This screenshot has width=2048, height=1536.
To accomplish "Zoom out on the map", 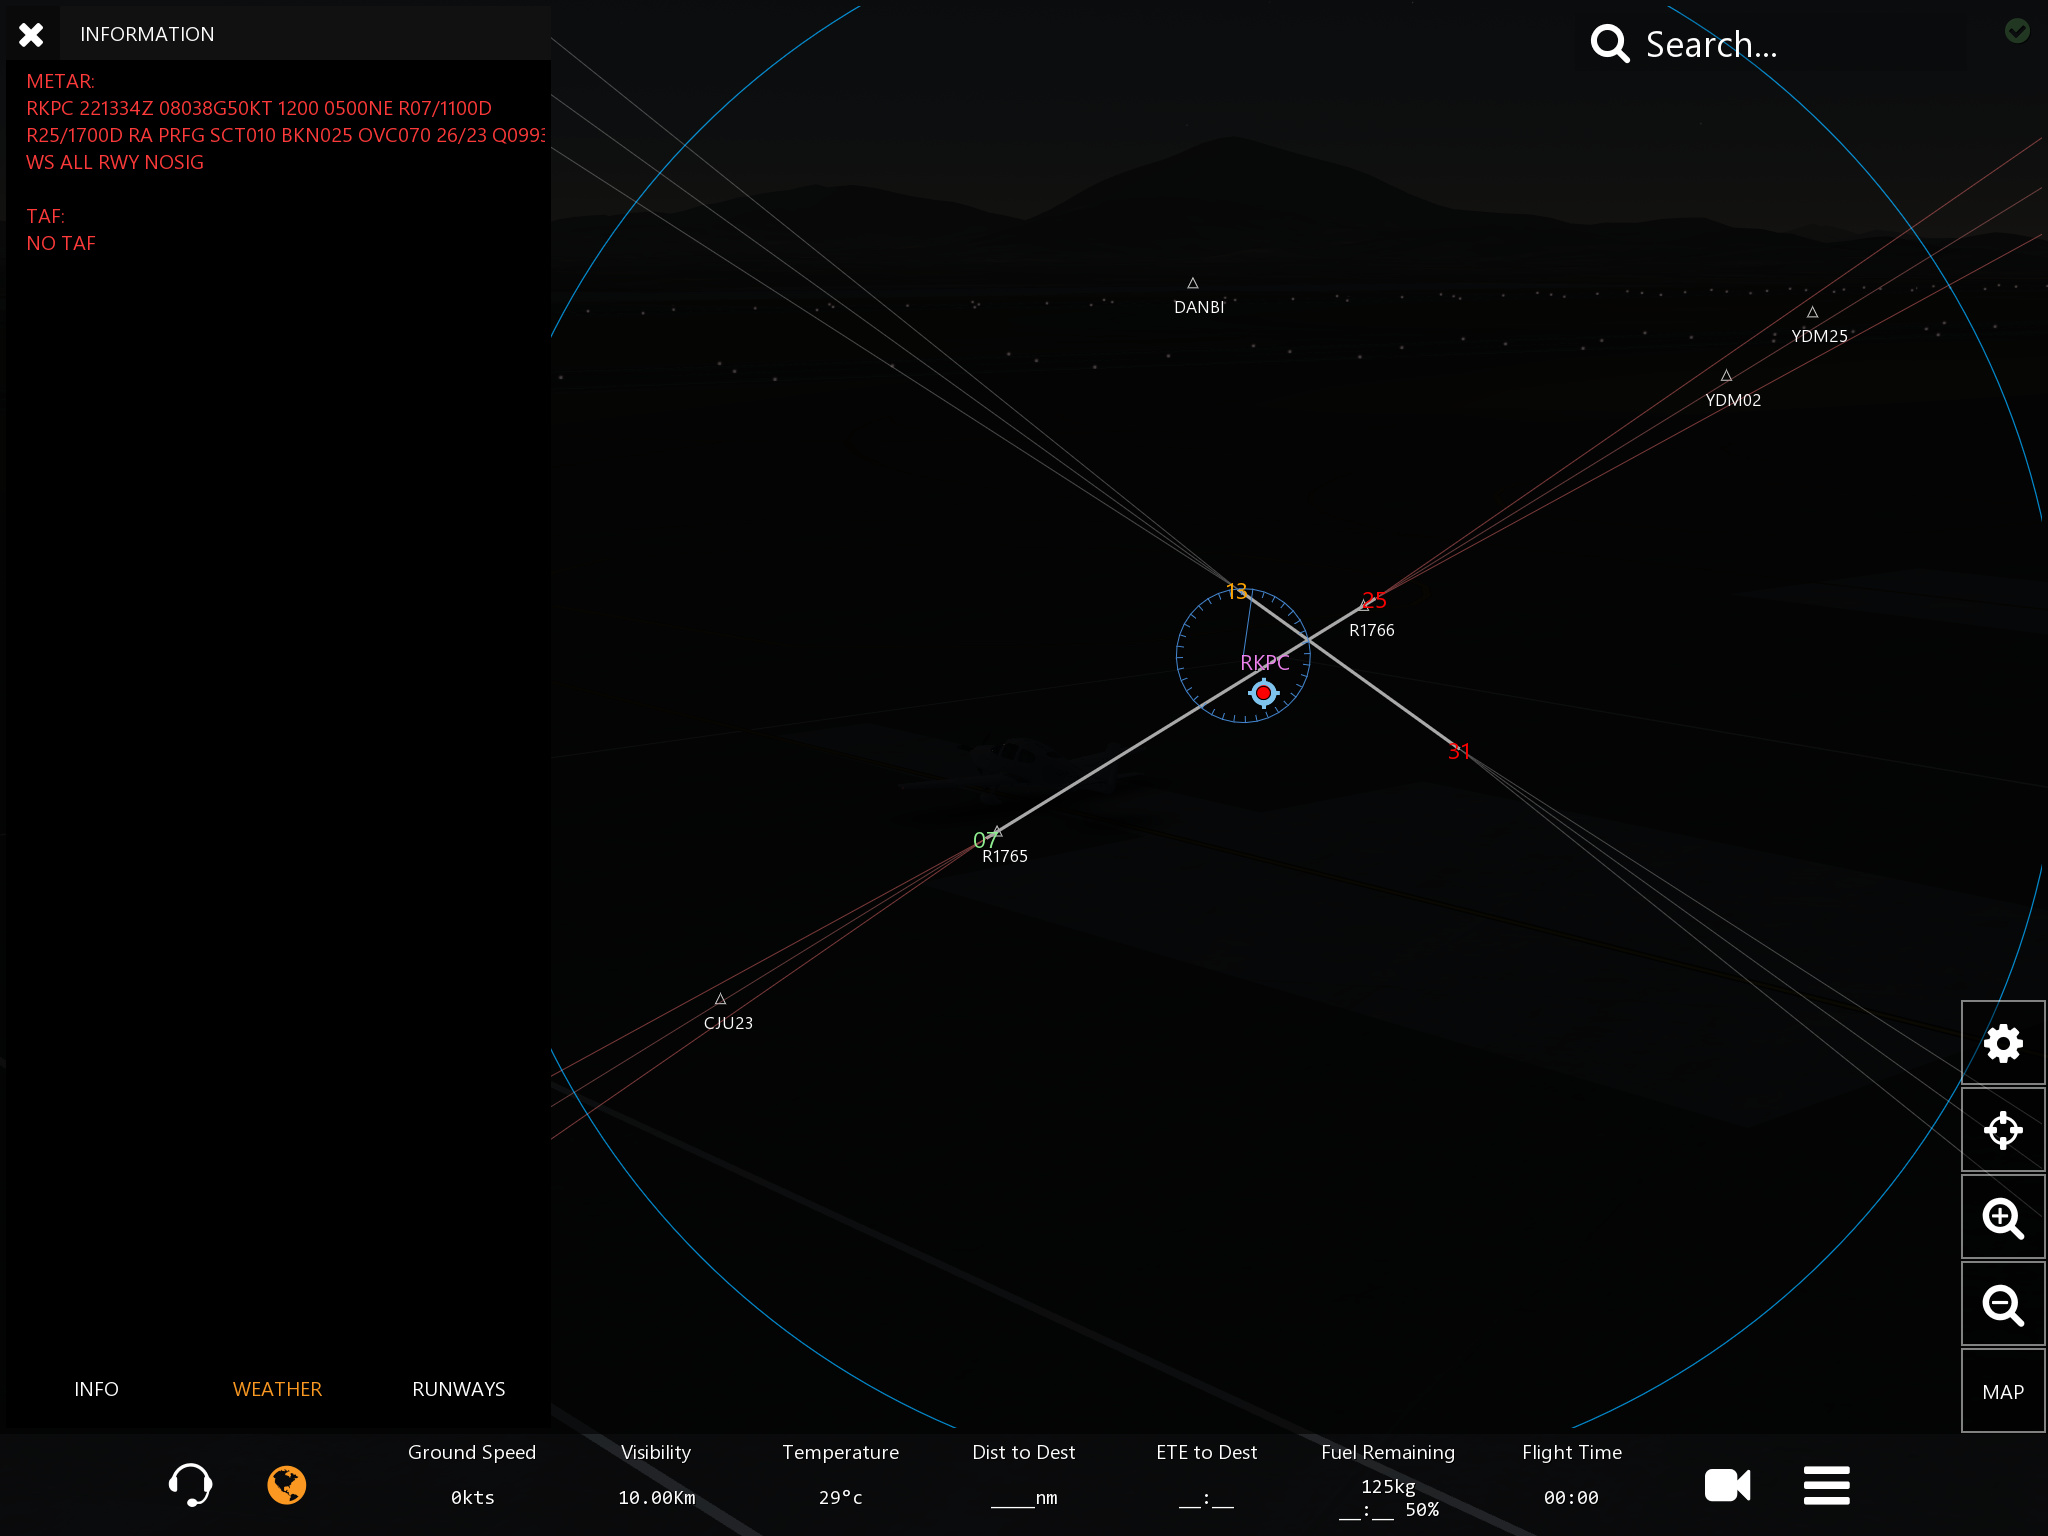I will 2002,1305.
